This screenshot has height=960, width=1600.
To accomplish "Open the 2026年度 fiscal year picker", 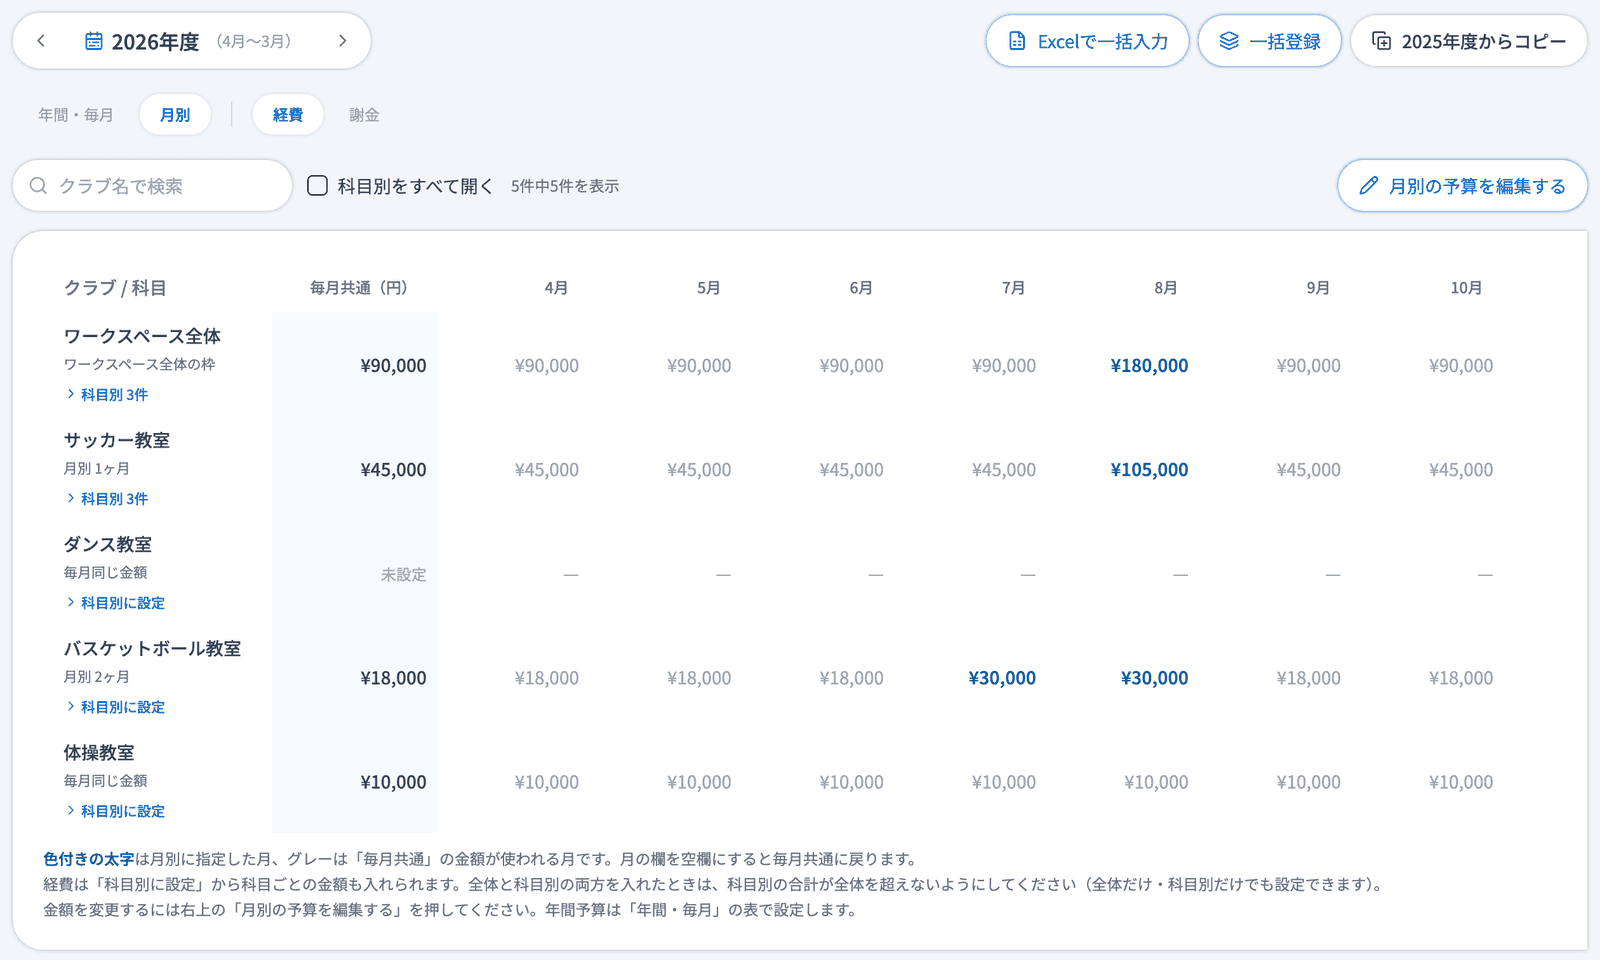I will pos(188,41).
